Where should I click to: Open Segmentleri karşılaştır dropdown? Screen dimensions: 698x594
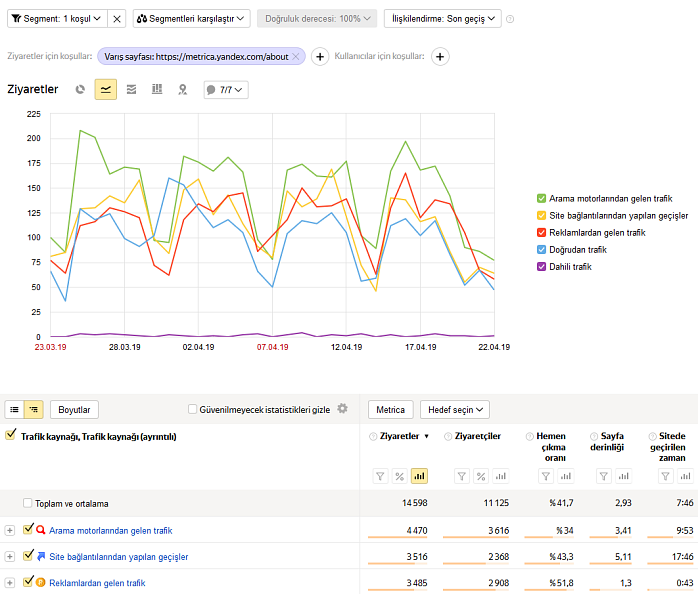pyautogui.click(x=191, y=19)
